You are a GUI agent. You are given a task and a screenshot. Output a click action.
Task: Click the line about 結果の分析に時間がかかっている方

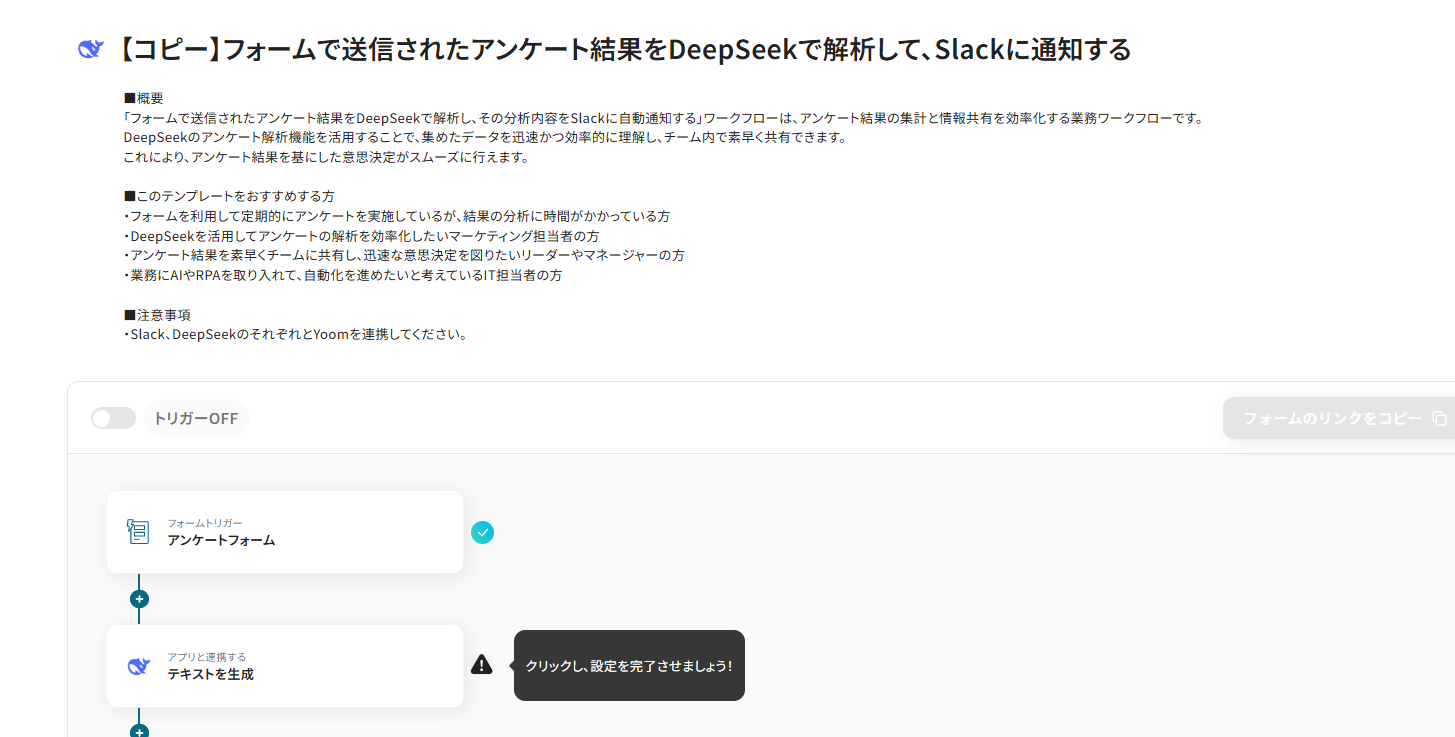(x=397, y=216)
